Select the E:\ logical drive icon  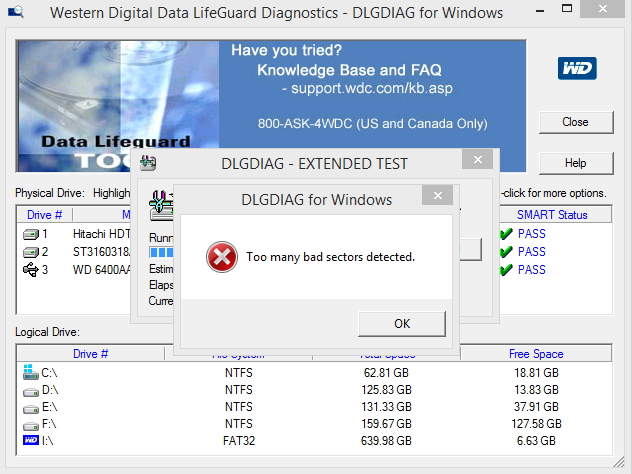(x=31, y=409)
